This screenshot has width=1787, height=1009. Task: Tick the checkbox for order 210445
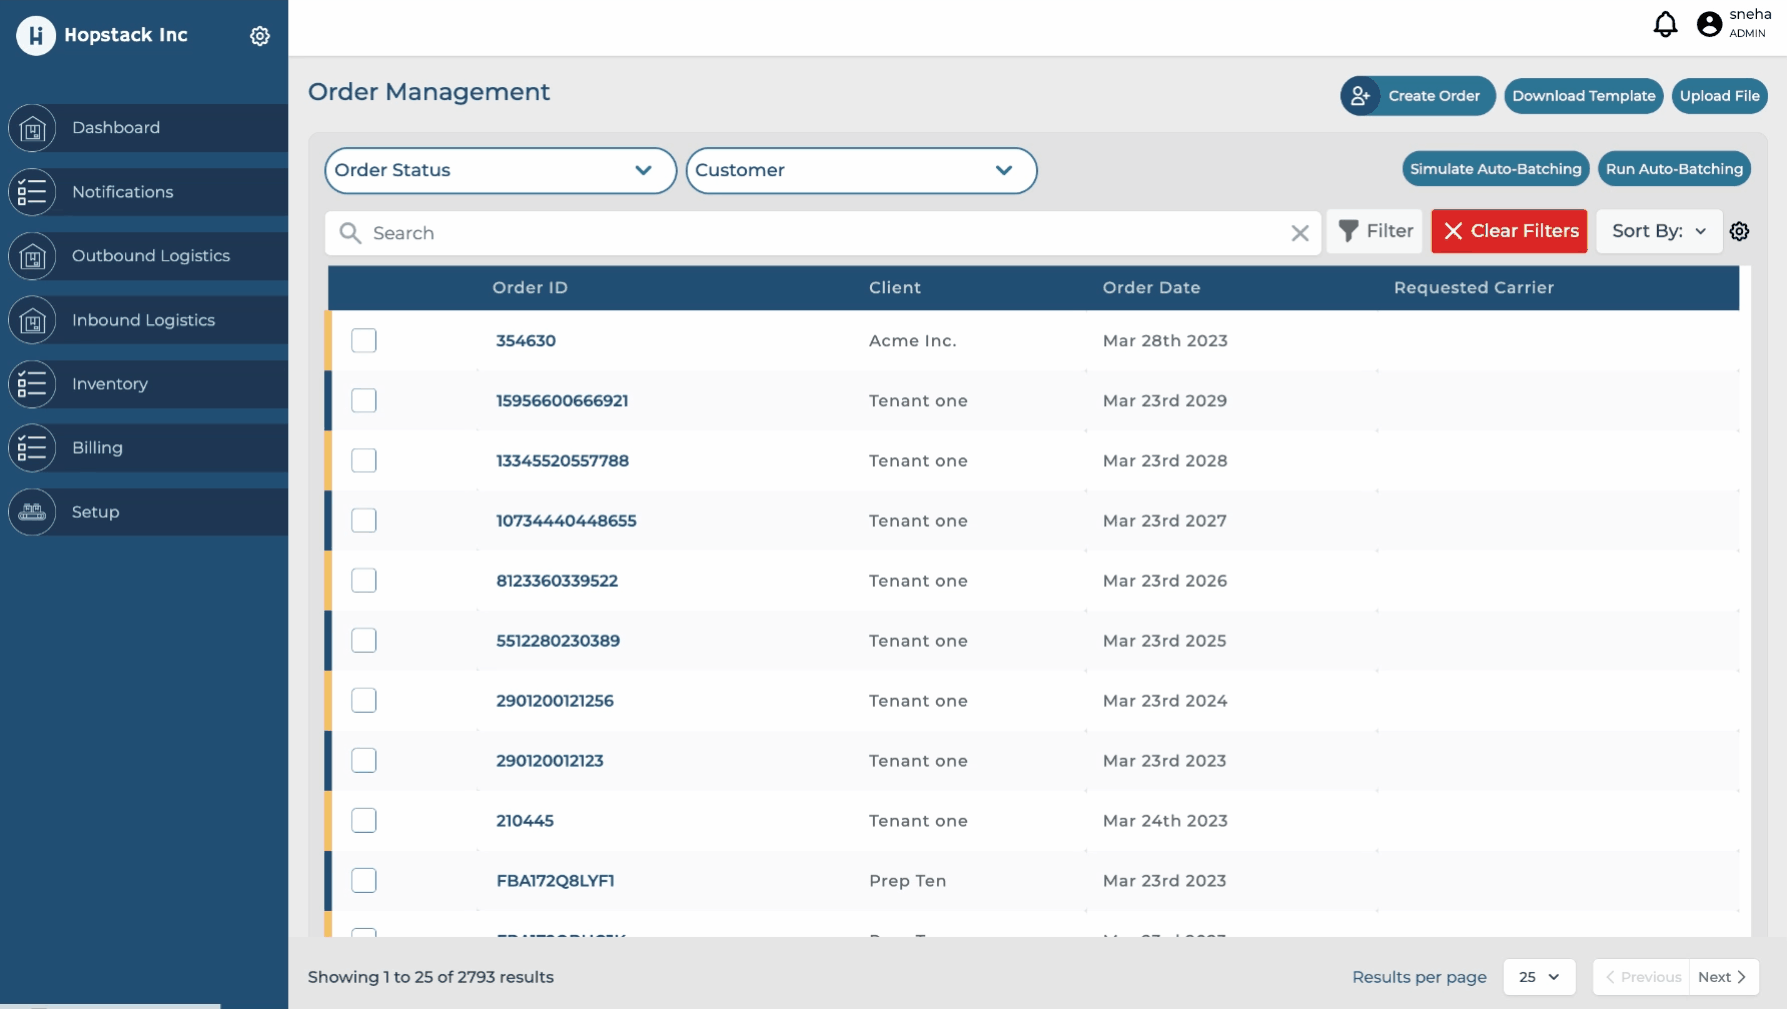[x=364, y=821]
